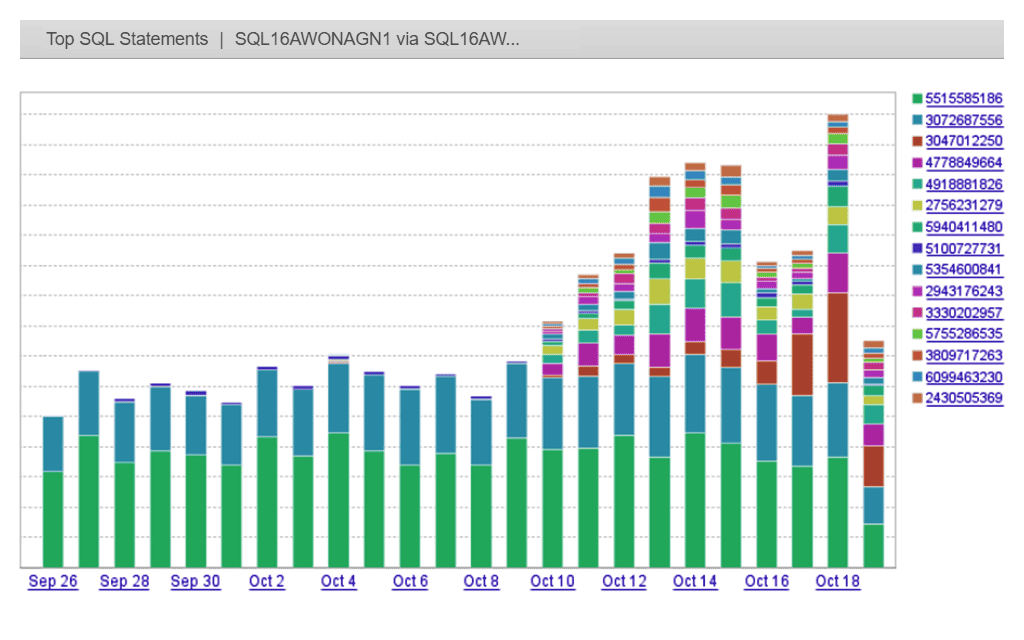This screenshot has height=640, width=1024.
Task: Open the Oct 18 date link
Action: [x=838, y=581]
